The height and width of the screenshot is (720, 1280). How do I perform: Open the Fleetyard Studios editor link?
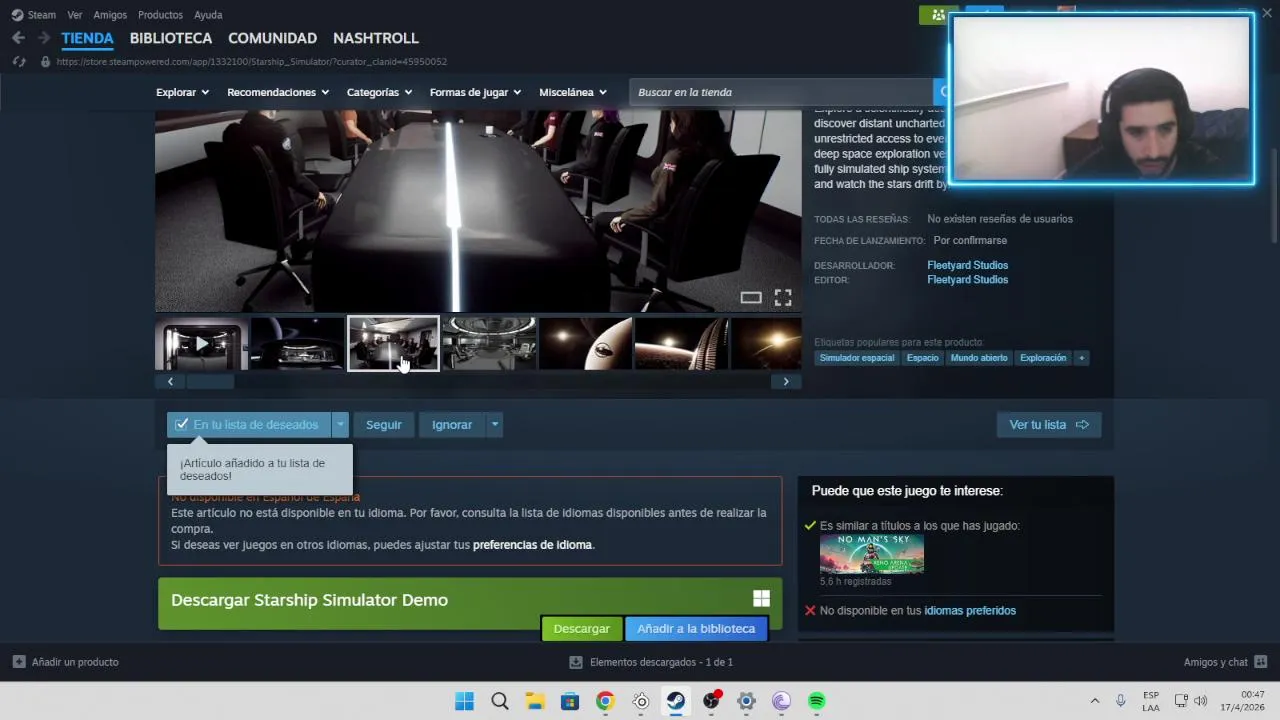tap(967, 280)
